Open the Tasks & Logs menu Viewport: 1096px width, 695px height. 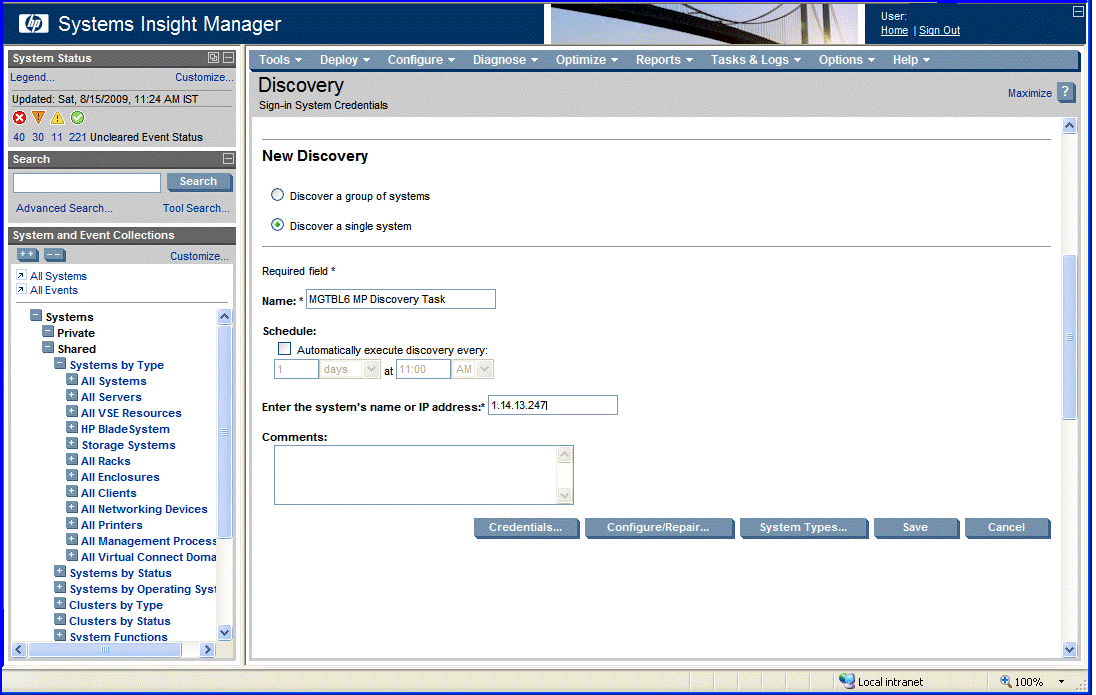click(755, 60)
